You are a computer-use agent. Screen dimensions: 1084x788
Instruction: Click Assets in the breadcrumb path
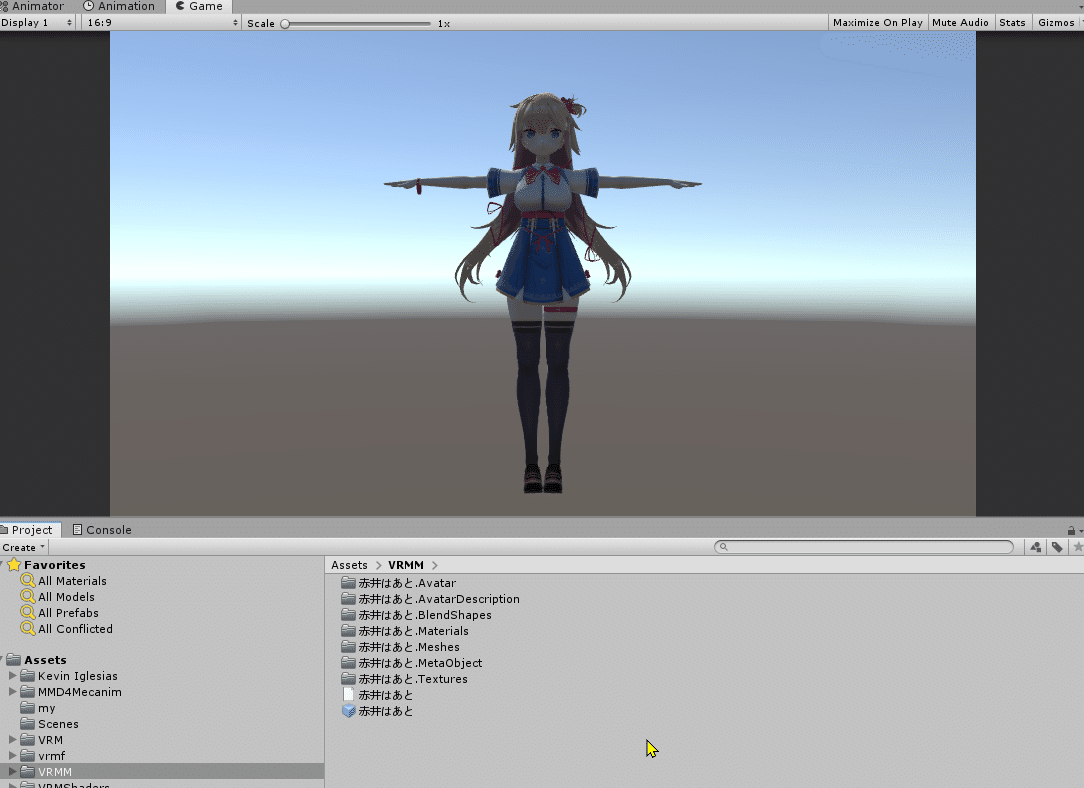point(349,565)
